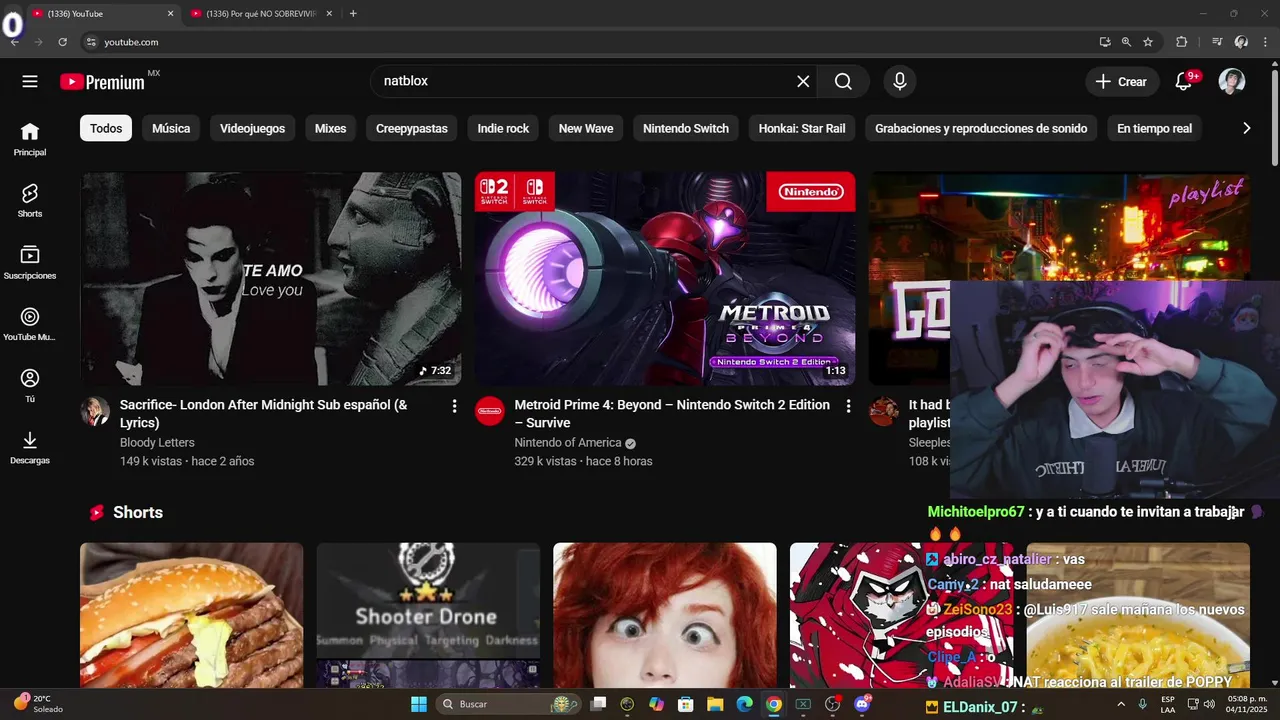This screenshot has width=1280, height=720.
Task: Open the red-haired girl Short thumbnail
Action: pyautogui.click(x=665, y=615)
